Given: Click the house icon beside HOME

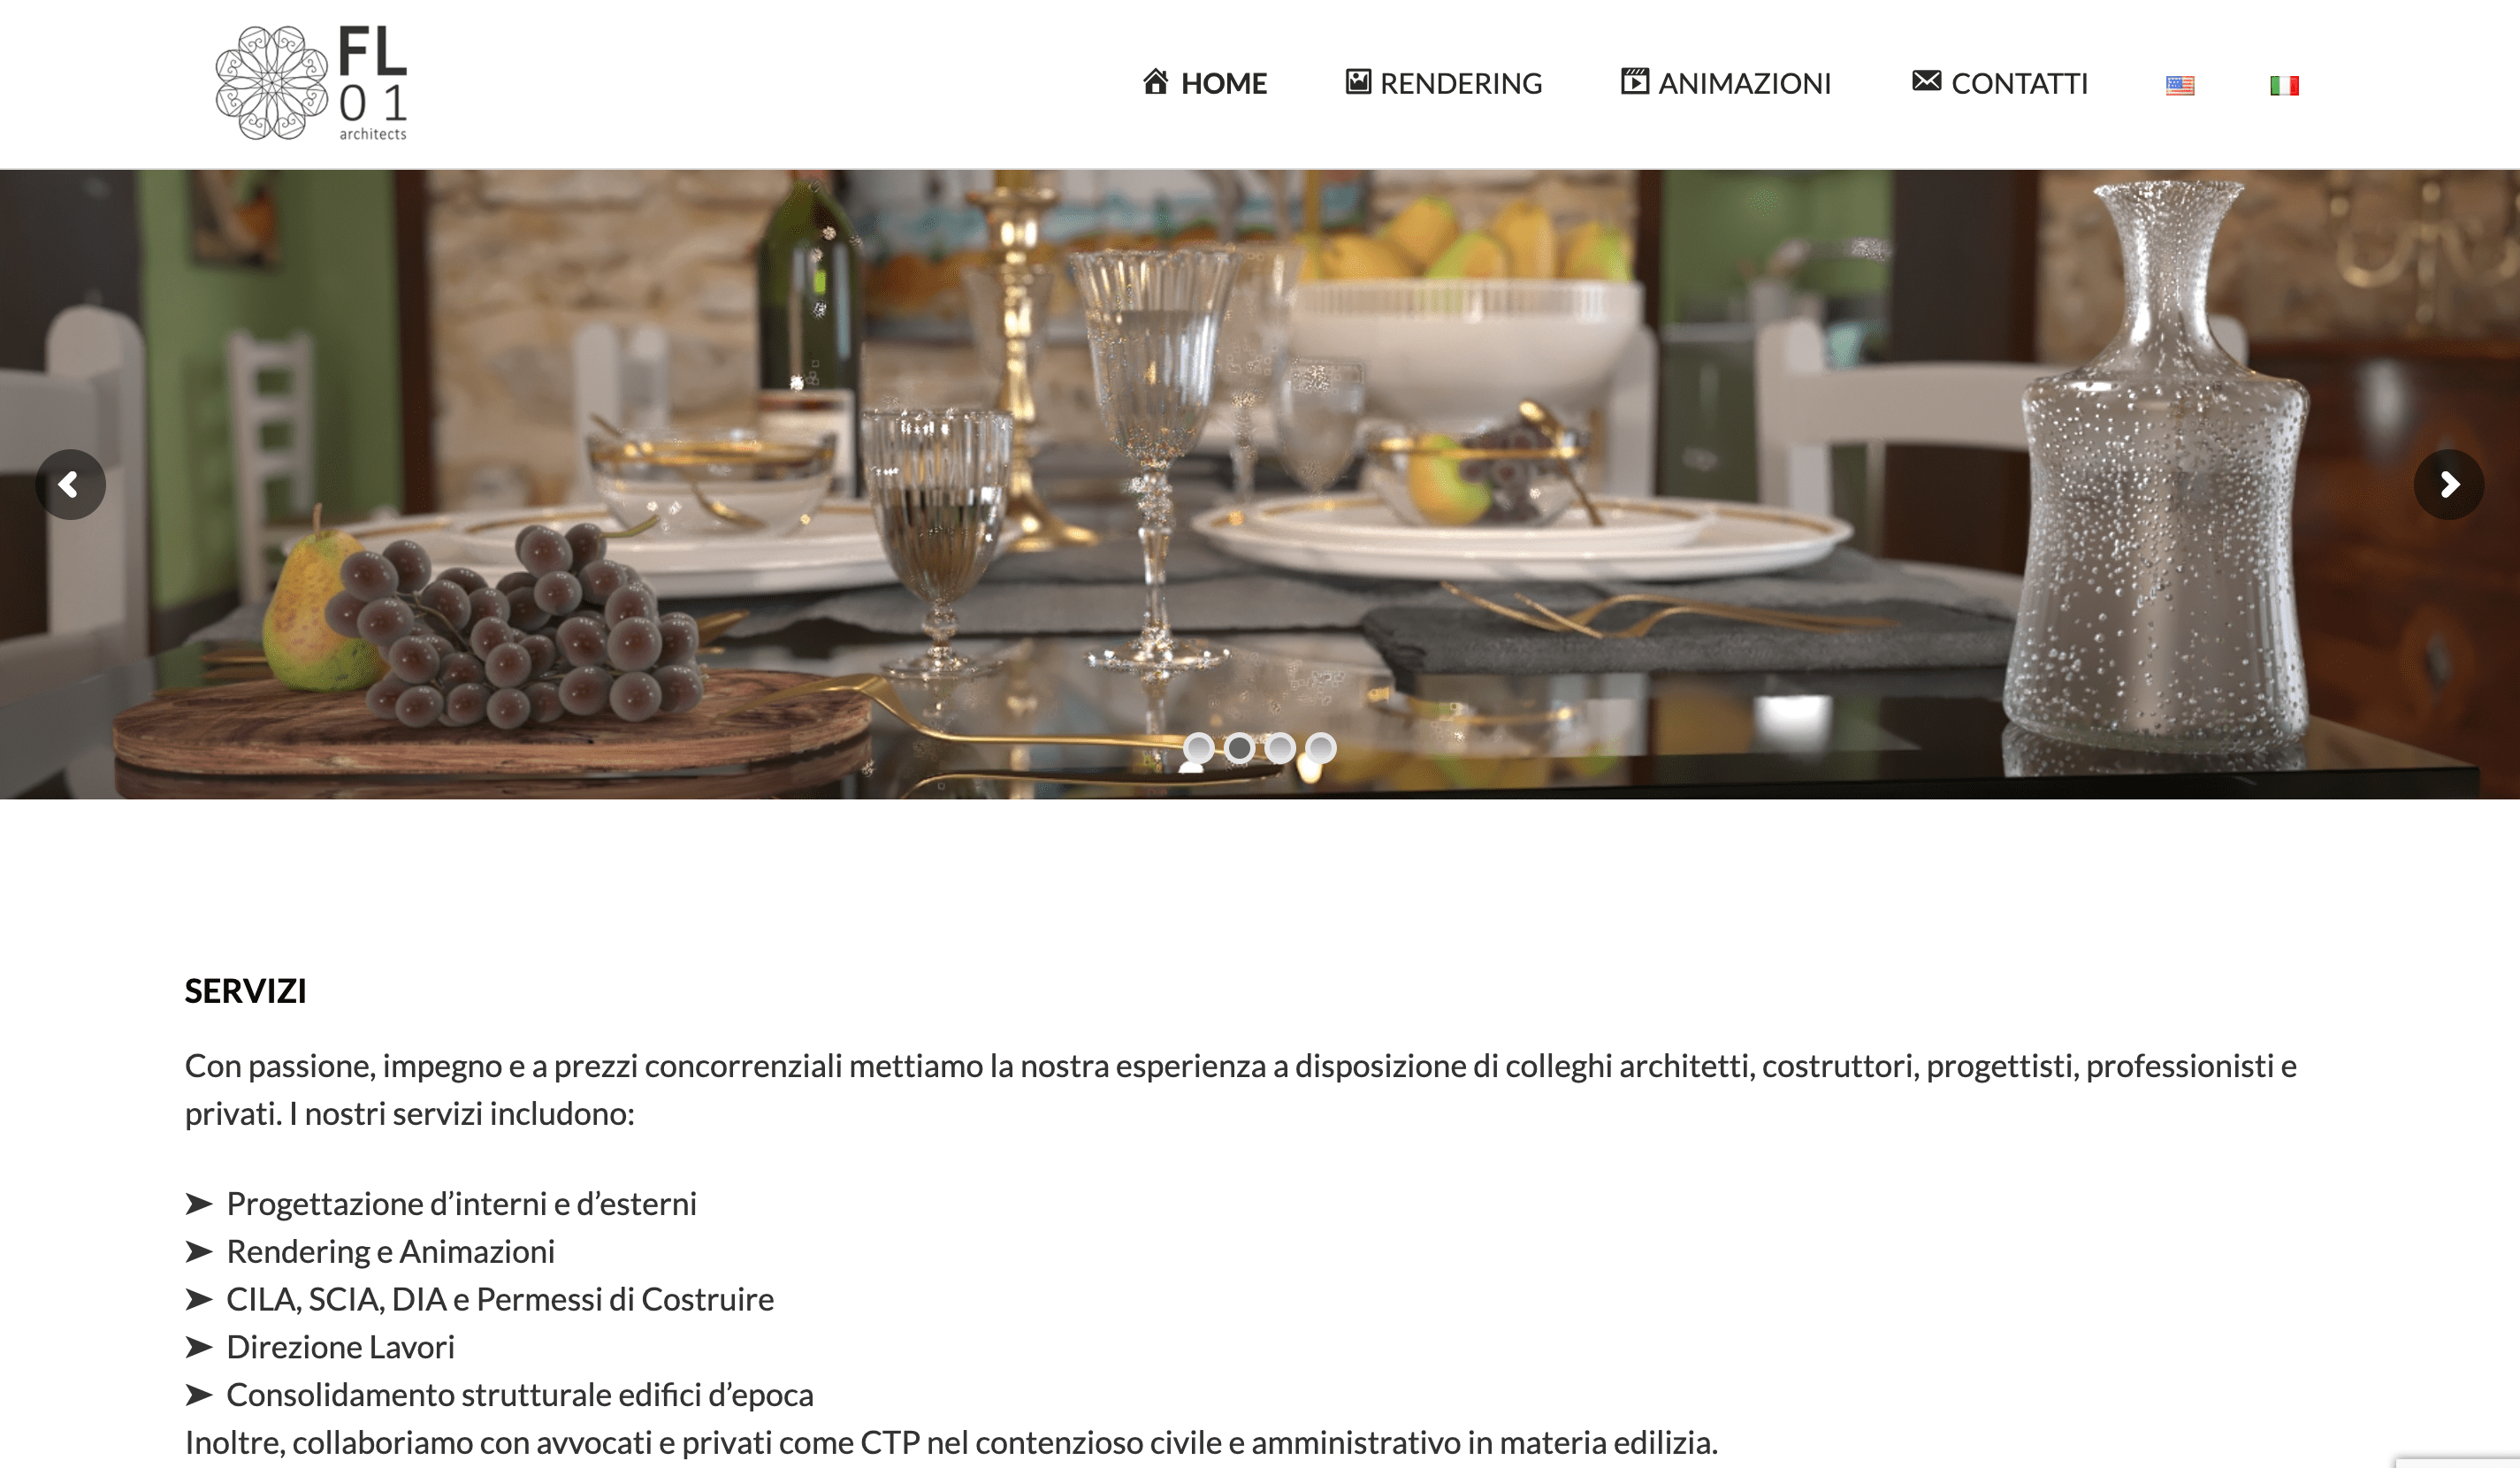Looking at the screenshot, I should tap(1155, 81).
